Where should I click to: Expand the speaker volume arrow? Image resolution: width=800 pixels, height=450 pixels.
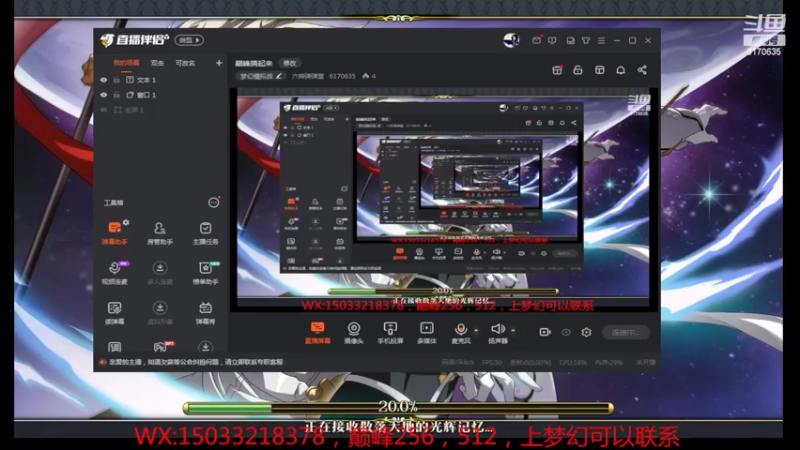pyautogui.click(x=513, y=330)
